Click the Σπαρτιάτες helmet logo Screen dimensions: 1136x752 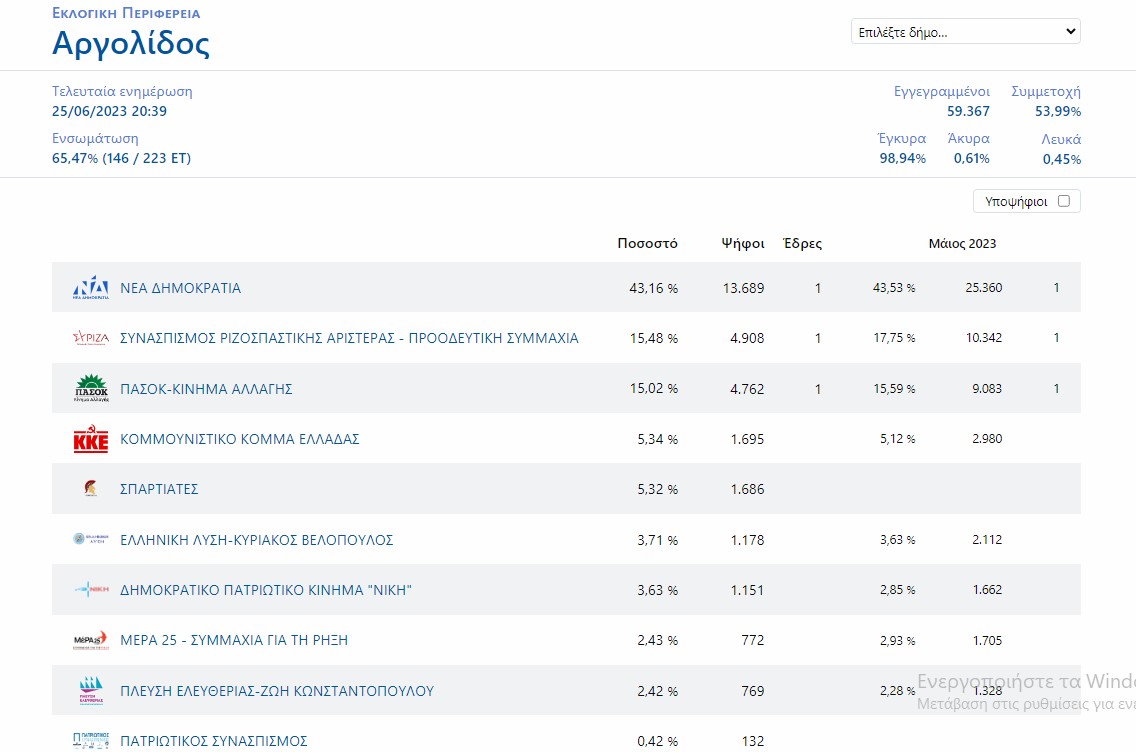pyautogui.click(x=91, y=489)
